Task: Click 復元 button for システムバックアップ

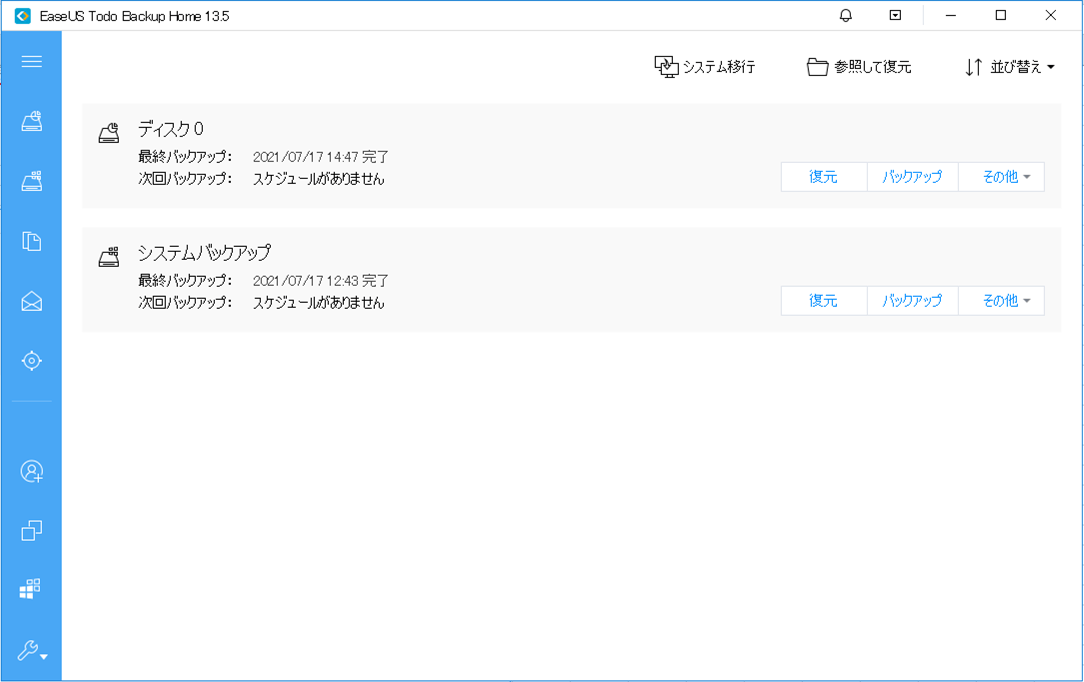Action: 823,301
